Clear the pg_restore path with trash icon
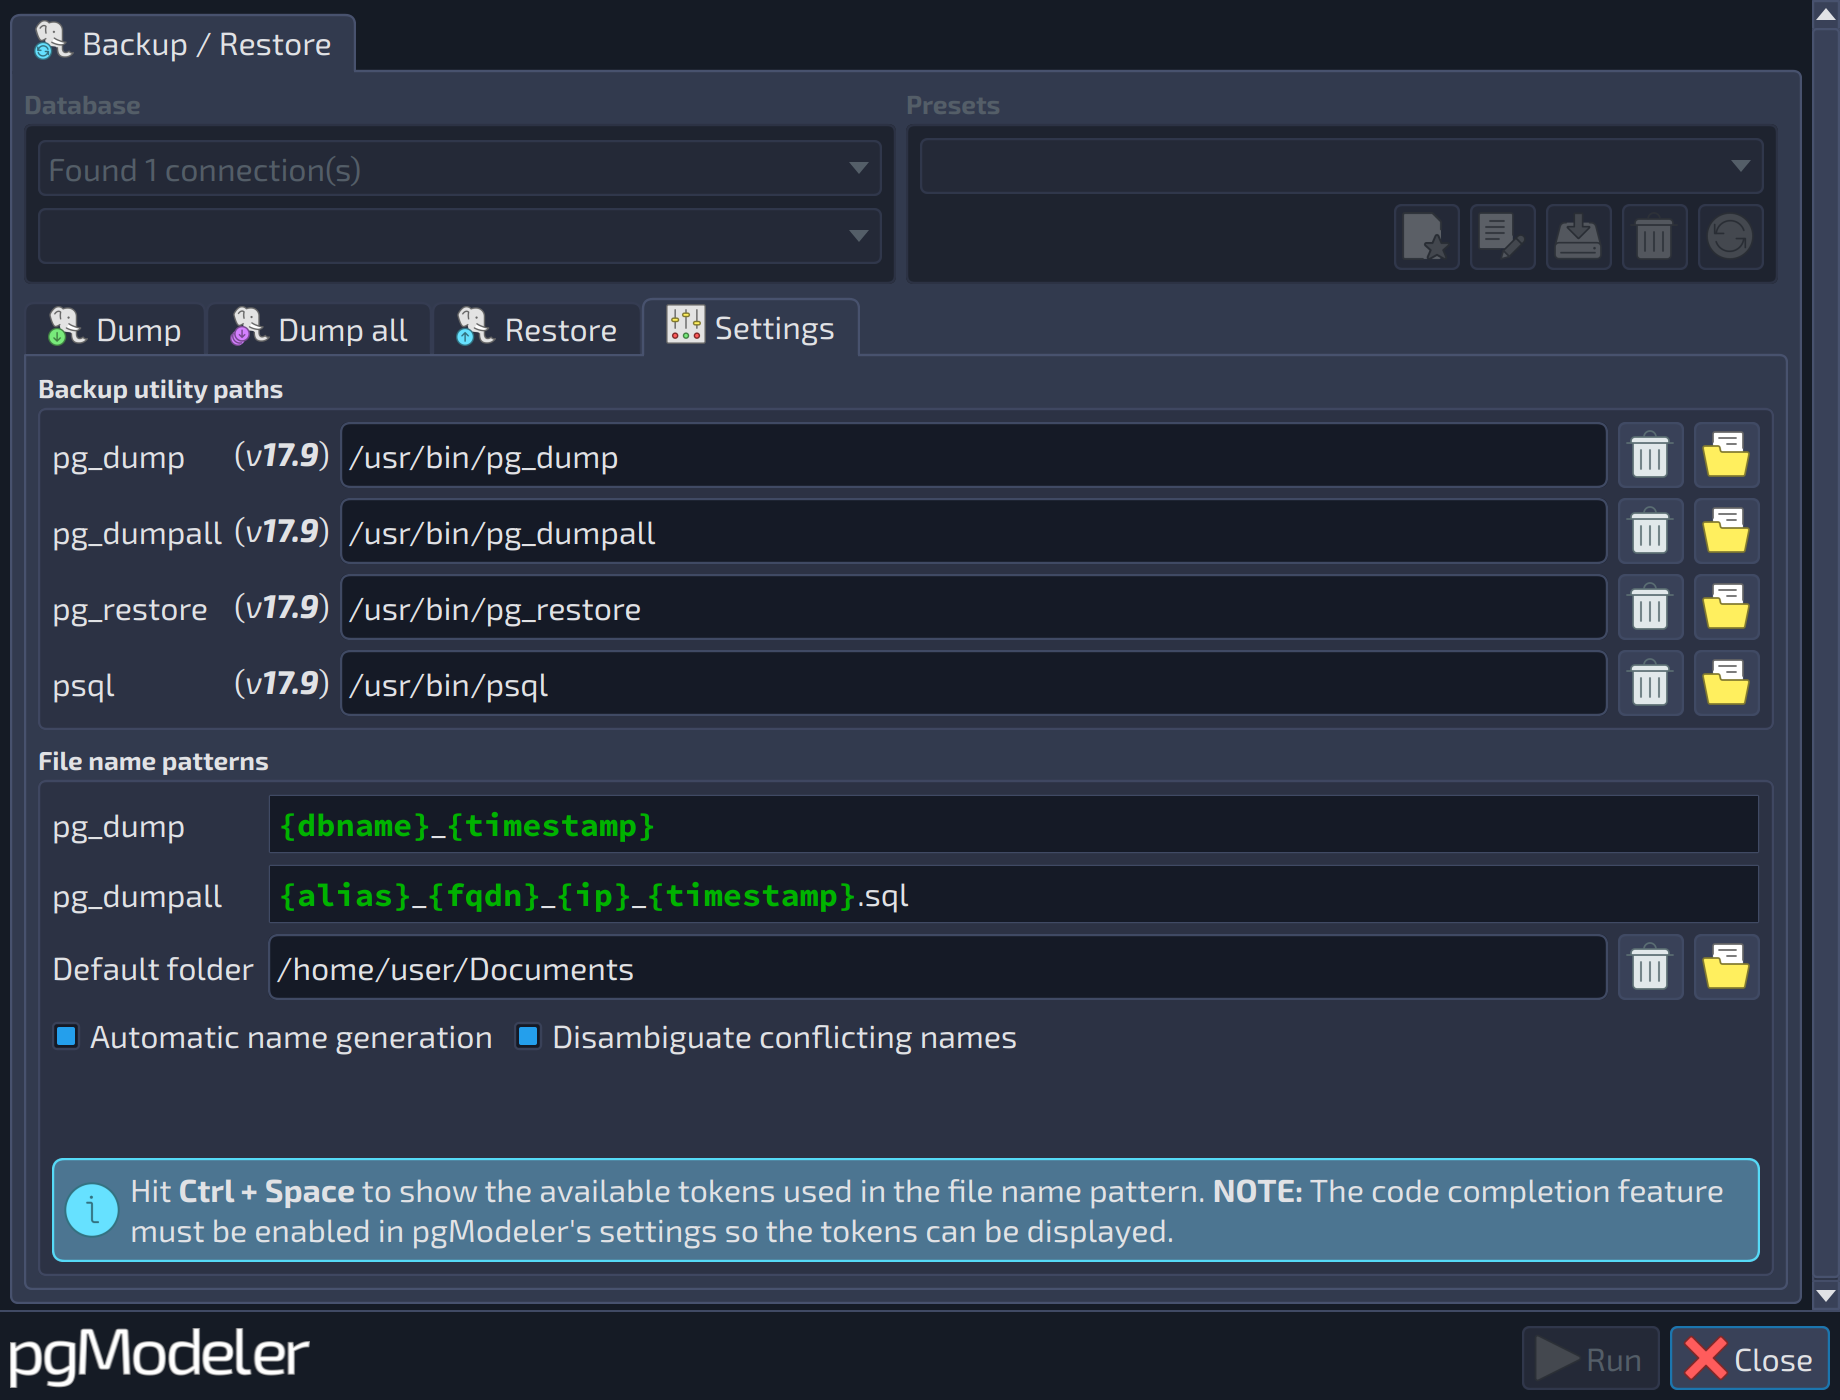This screenshot has height=1400, width=1840. coord(1650,608)
